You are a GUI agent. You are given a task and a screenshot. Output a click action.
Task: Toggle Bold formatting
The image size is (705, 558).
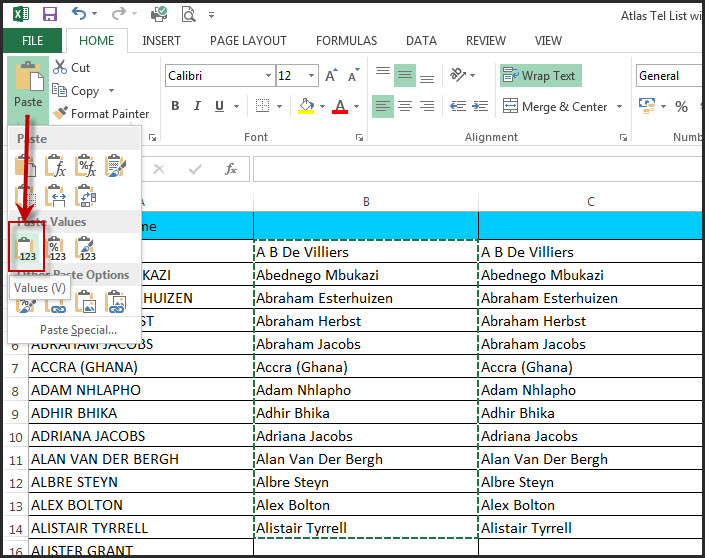[175, 107]
